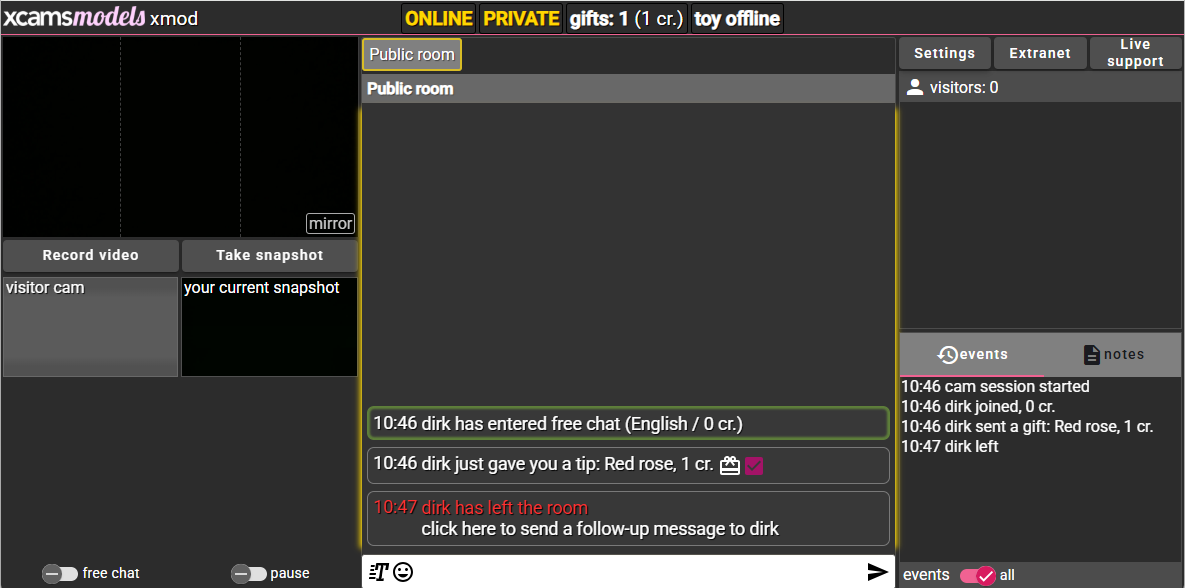Send message with the arrow icon

(x=877, y=572)
